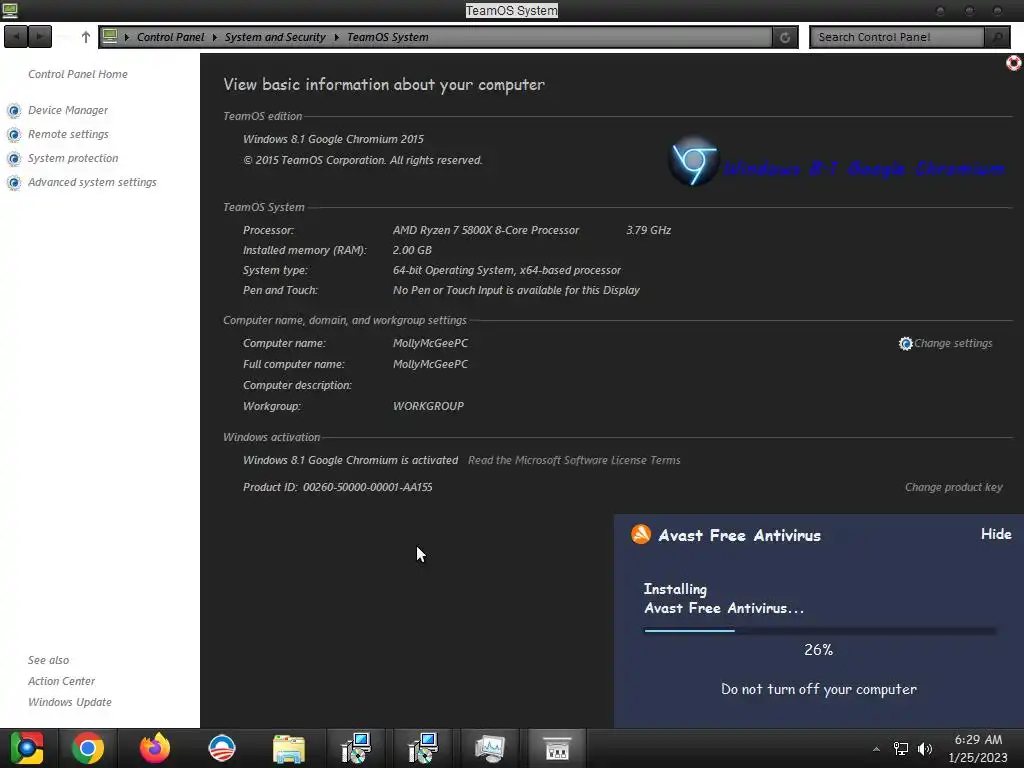Click the volume speaker tray icon

click(x=924, y=749)
